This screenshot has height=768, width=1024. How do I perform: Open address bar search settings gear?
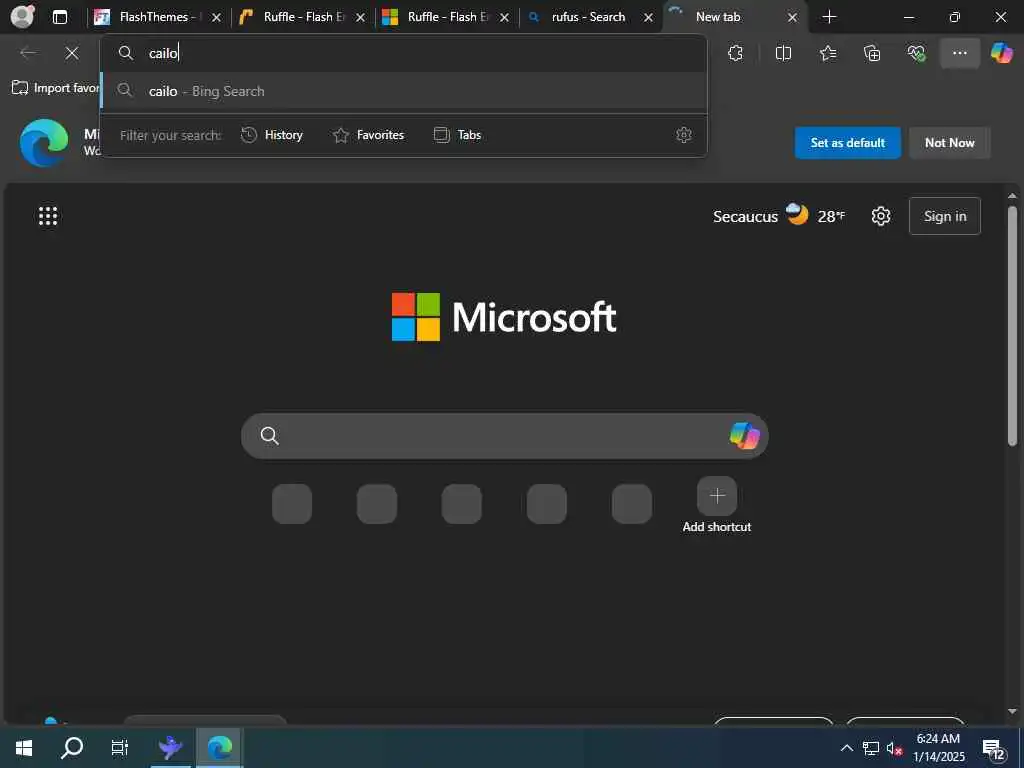683,135
